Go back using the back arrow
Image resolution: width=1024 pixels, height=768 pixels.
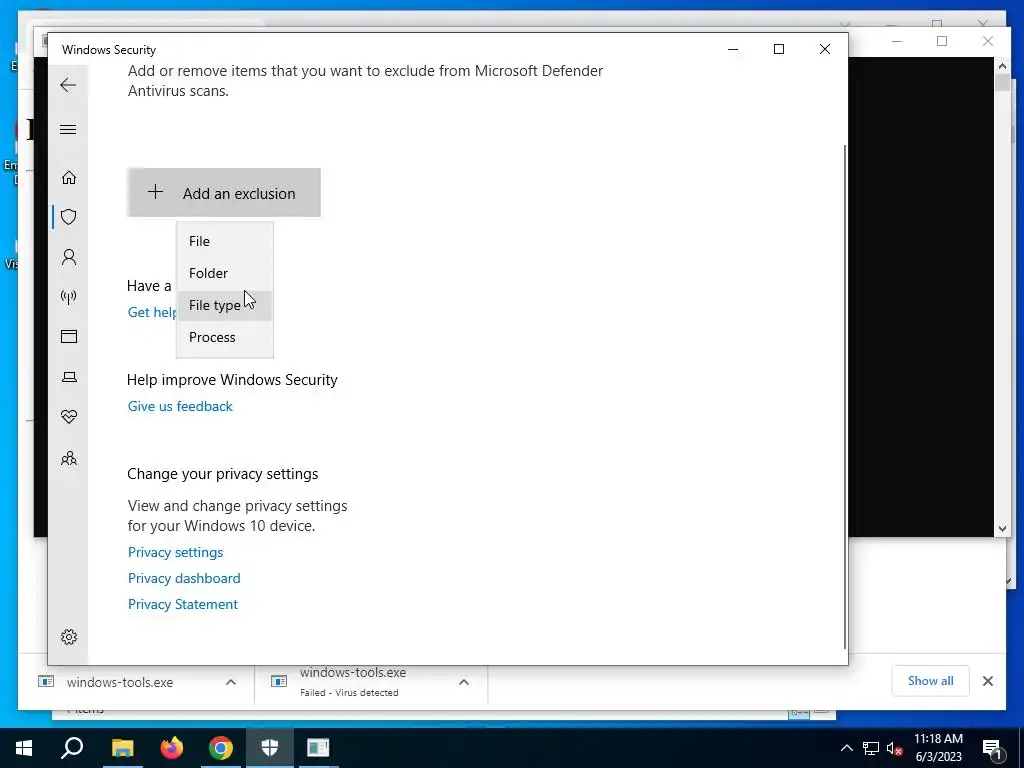click(x=68, y=85)
